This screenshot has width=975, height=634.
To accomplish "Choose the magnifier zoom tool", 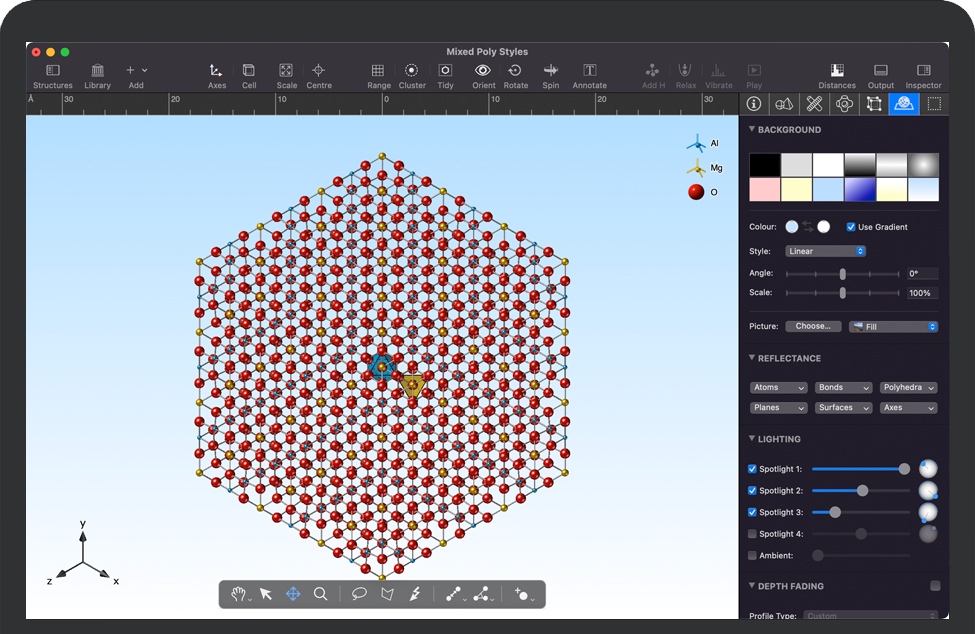I will [320, 594].
